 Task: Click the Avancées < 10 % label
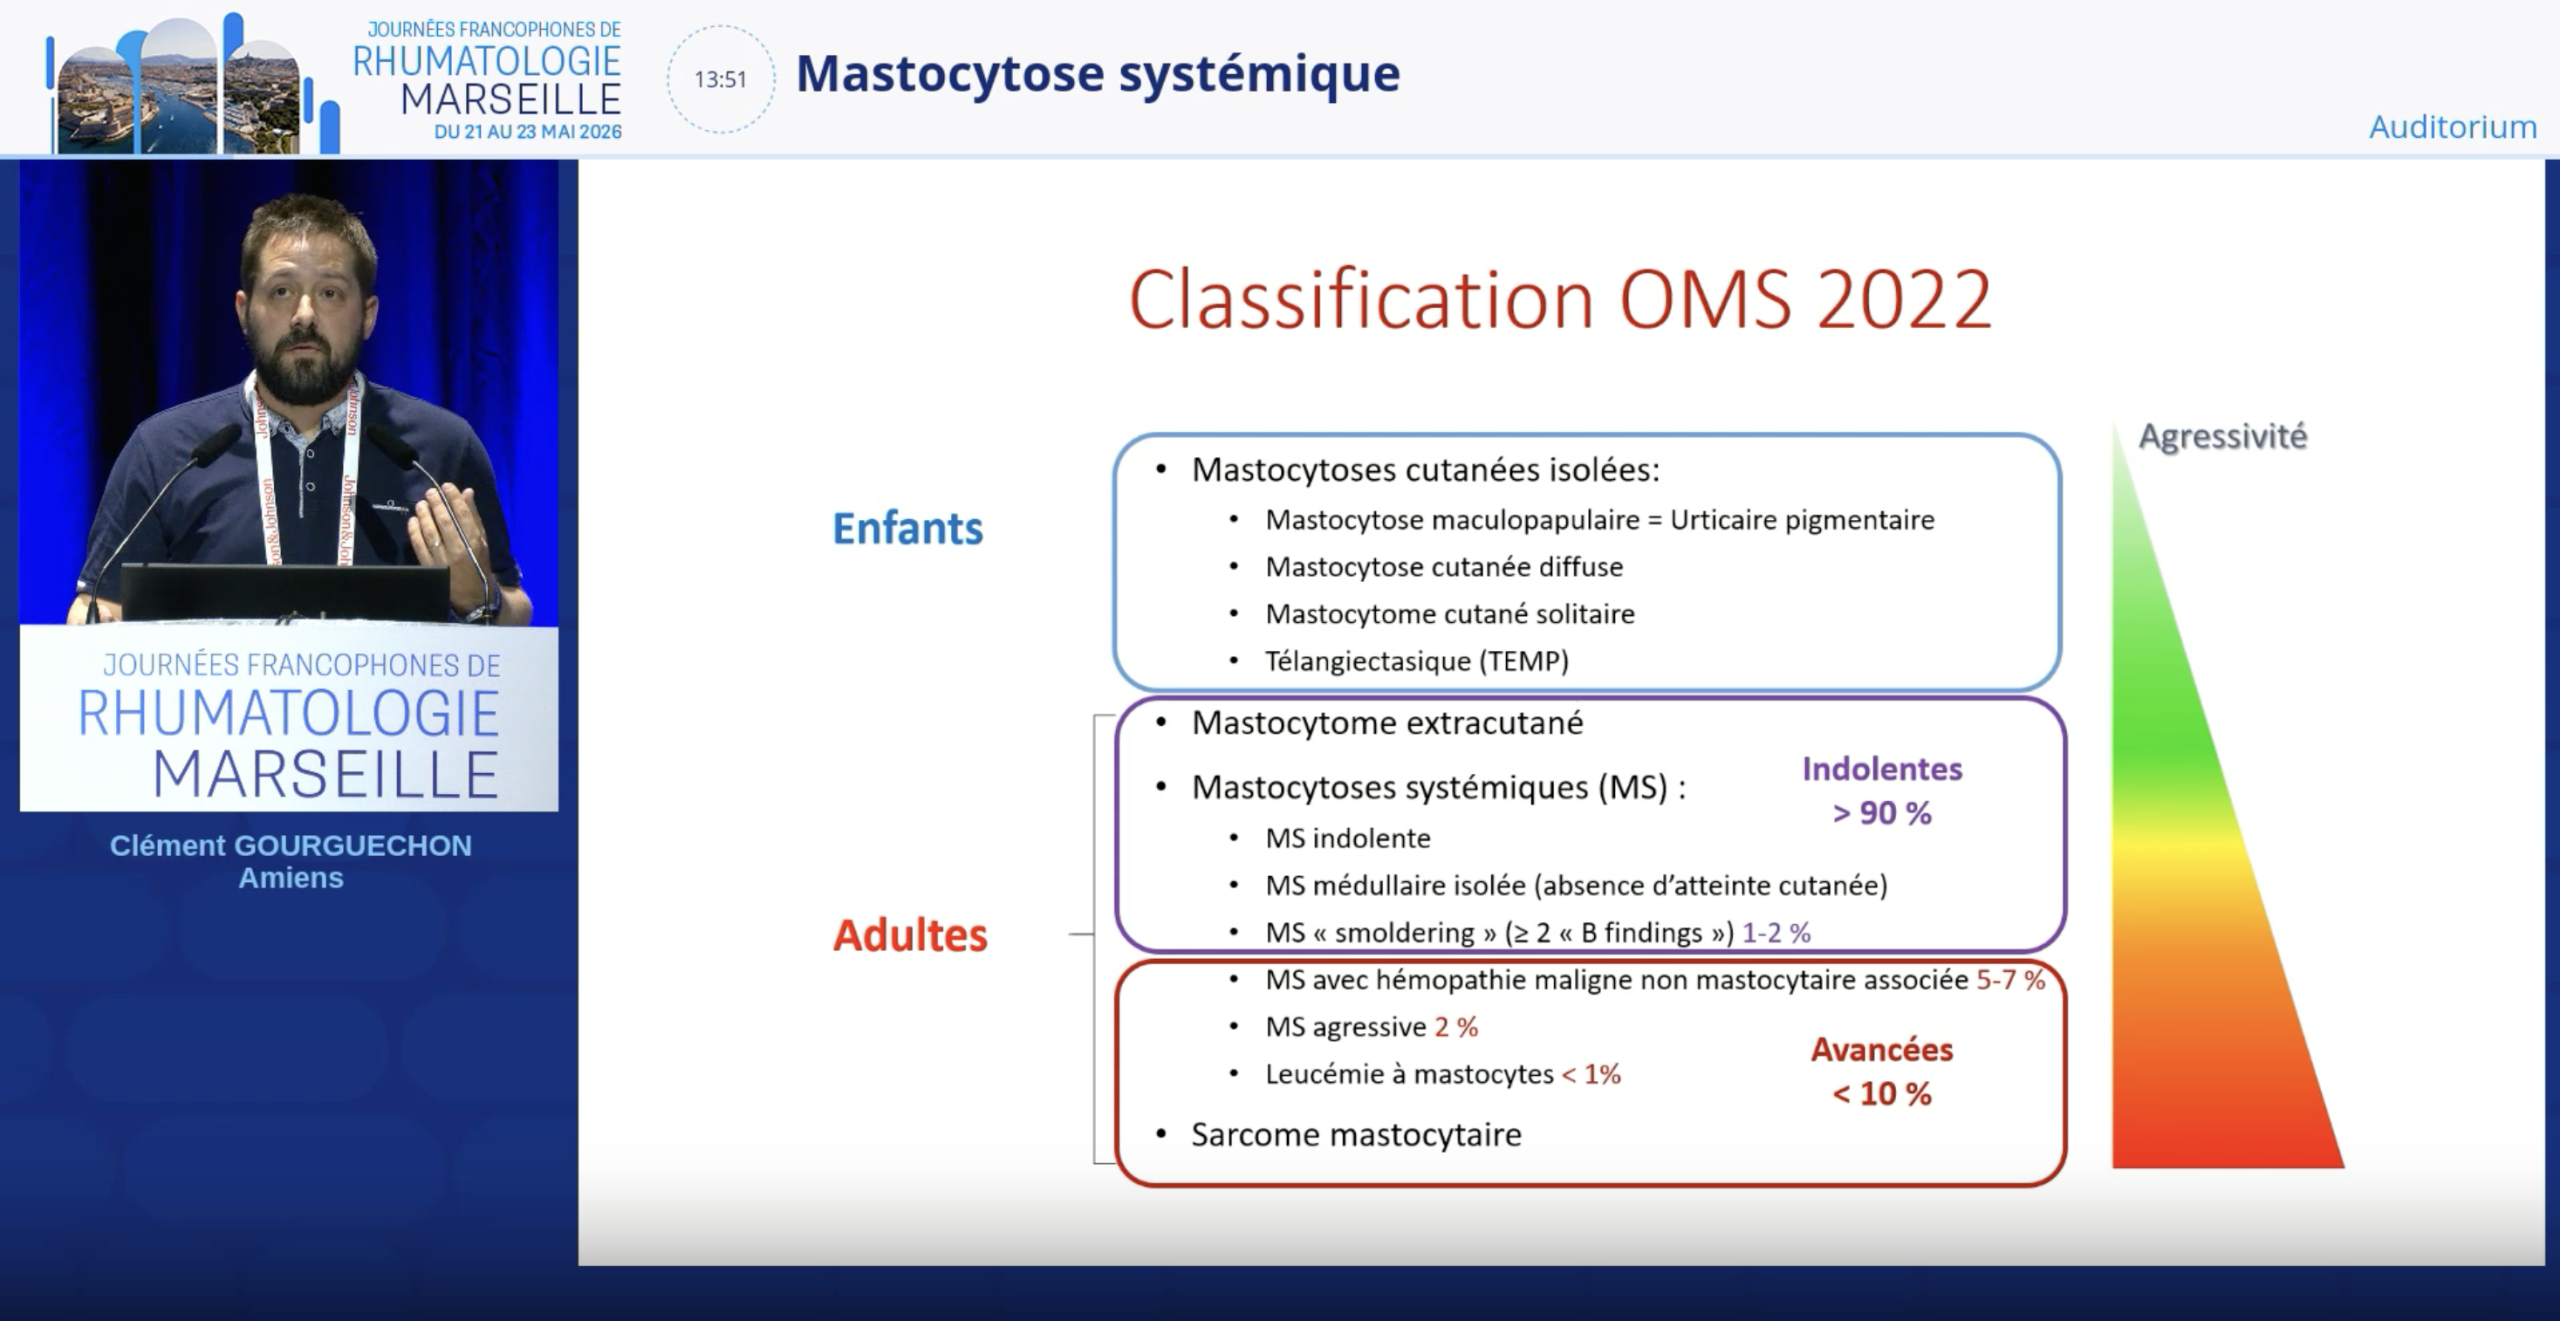[1882, 1071]
